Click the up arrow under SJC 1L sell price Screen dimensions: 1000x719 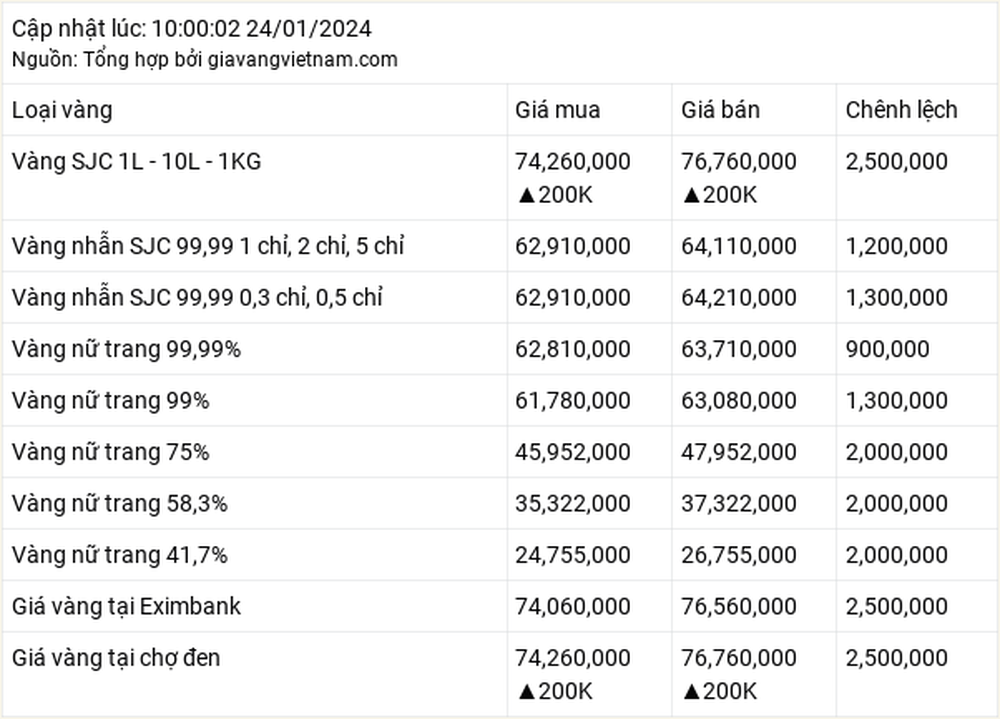point(691,195)
